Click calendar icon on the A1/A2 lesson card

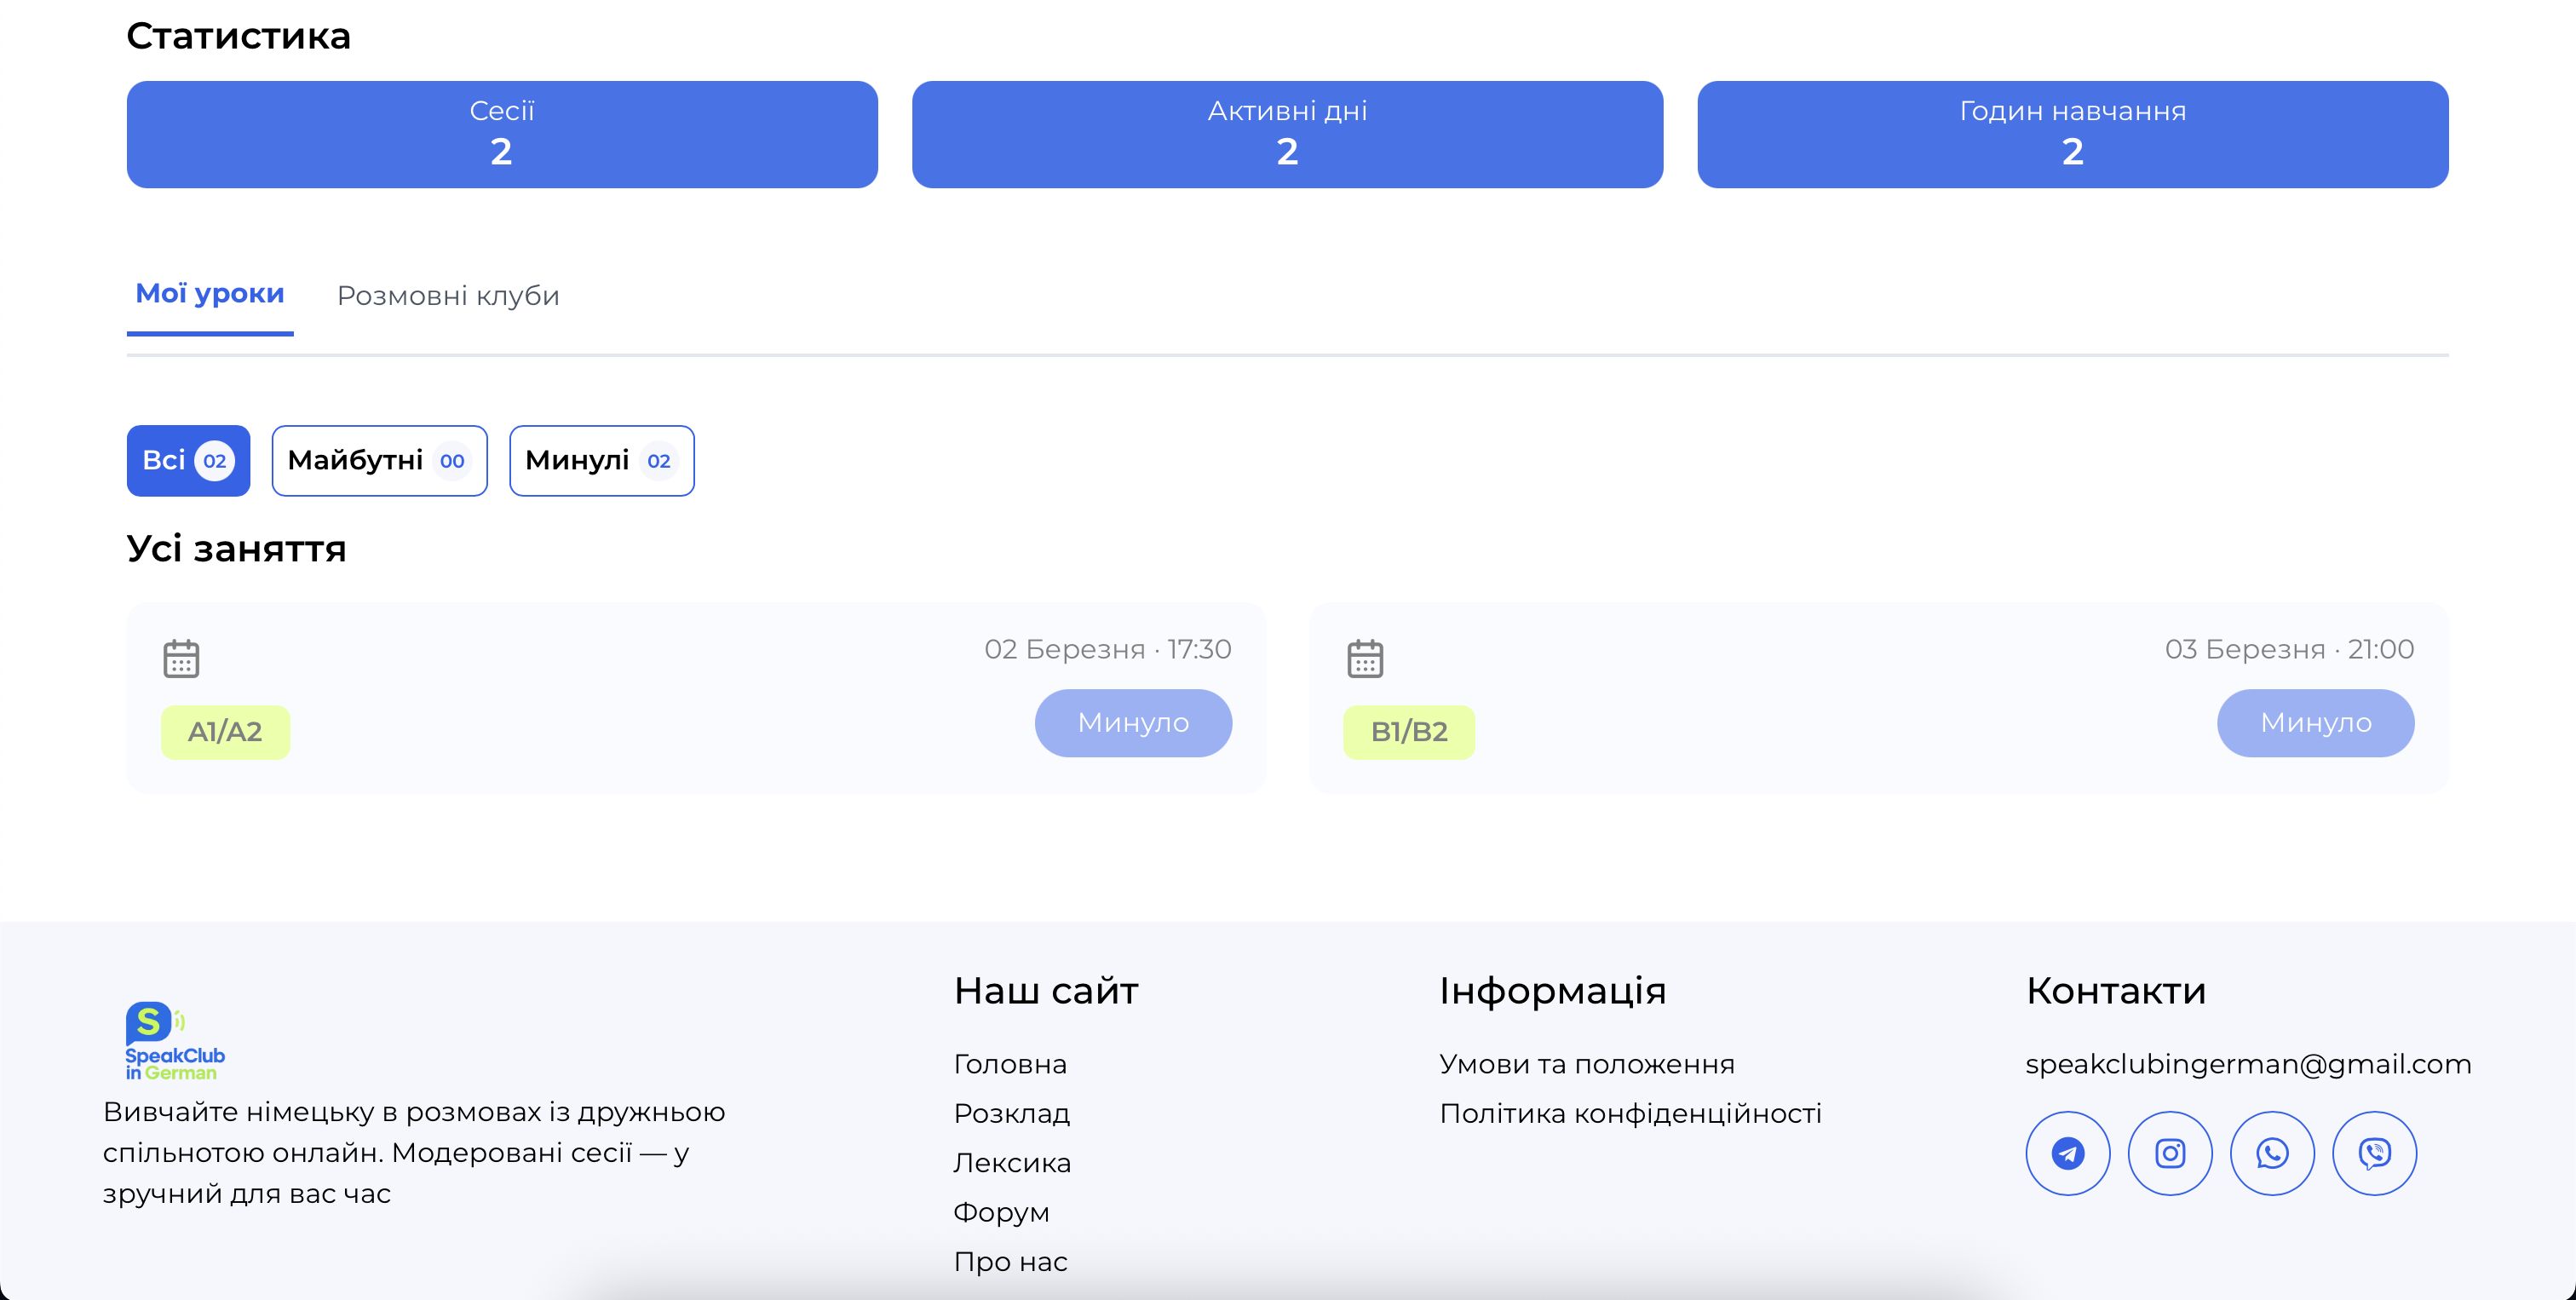pyautogui.click(x=181, y=658)
